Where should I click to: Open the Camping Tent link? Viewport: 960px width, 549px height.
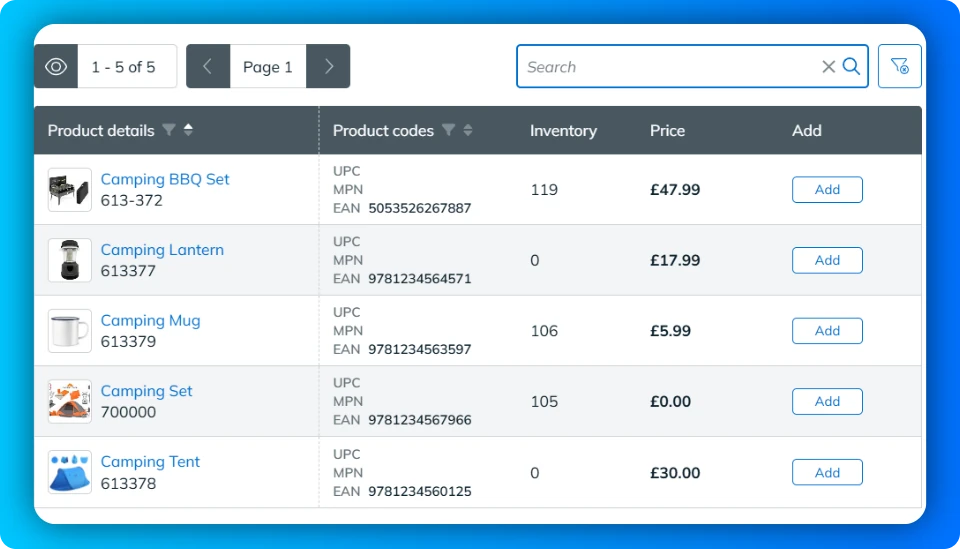(150, 461)
